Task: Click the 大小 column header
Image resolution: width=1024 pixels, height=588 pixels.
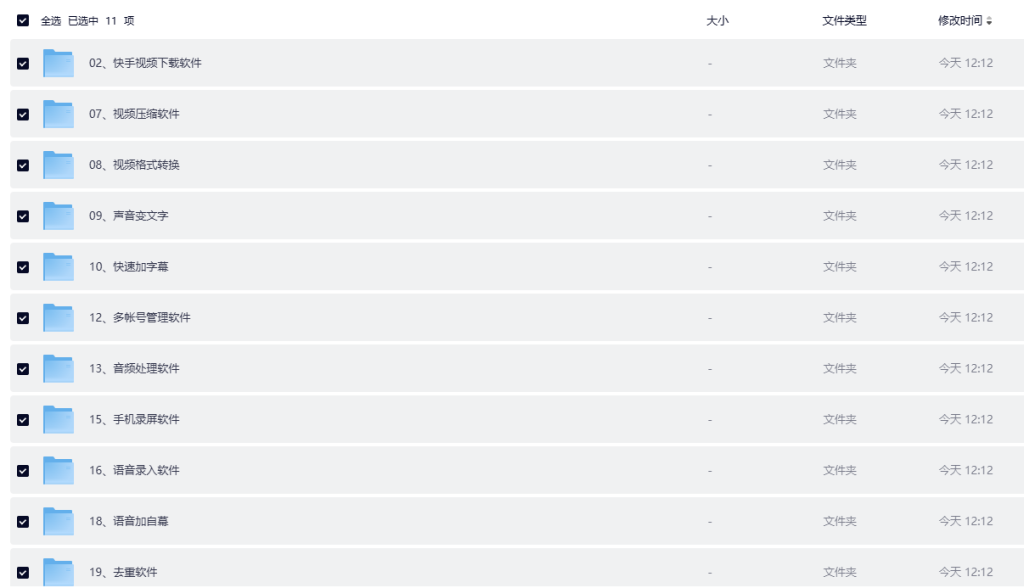Action: (x=717, y=21)
